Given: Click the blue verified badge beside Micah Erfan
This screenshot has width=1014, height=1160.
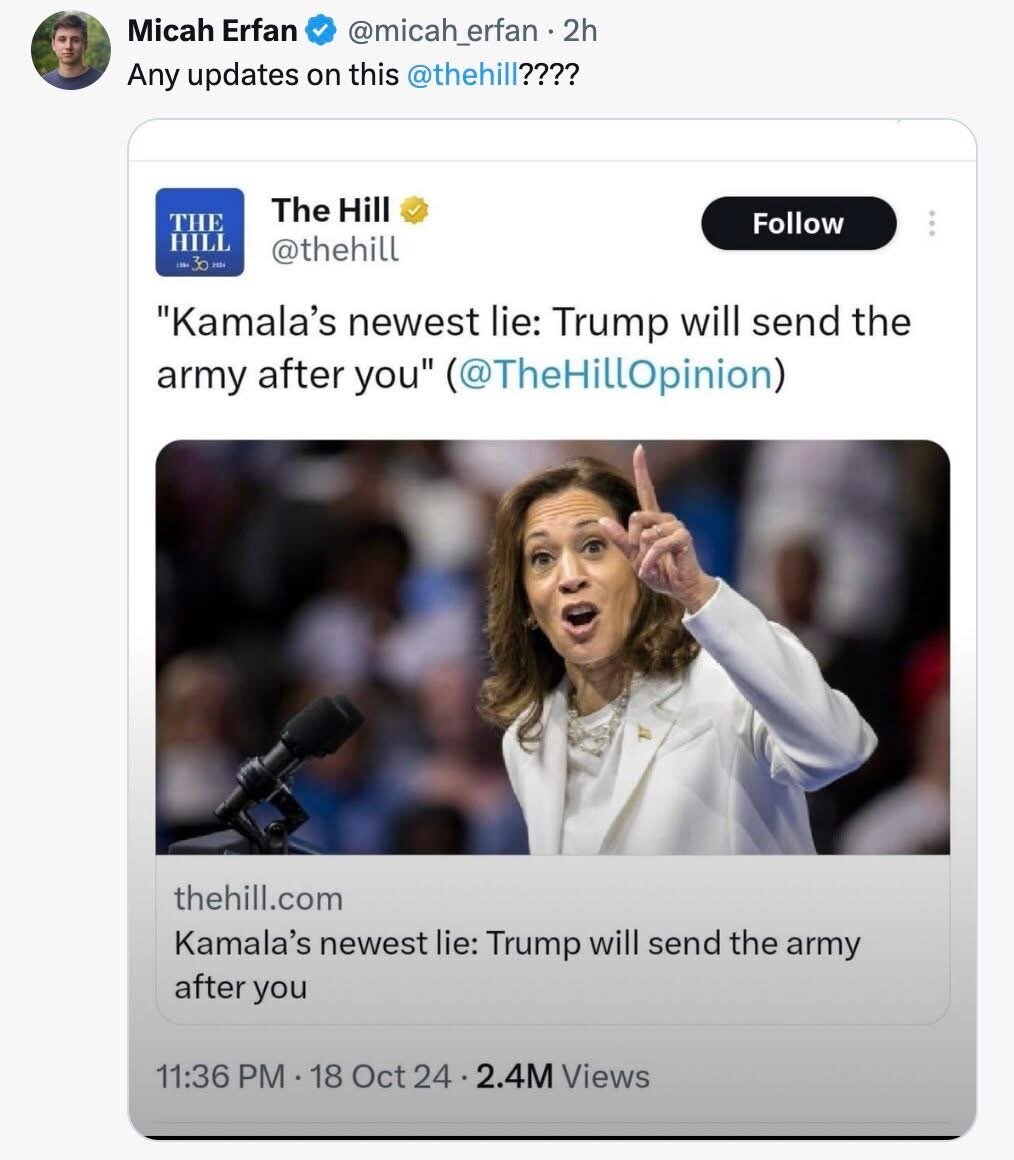Looking at the screenshot, I should point(320,32).
